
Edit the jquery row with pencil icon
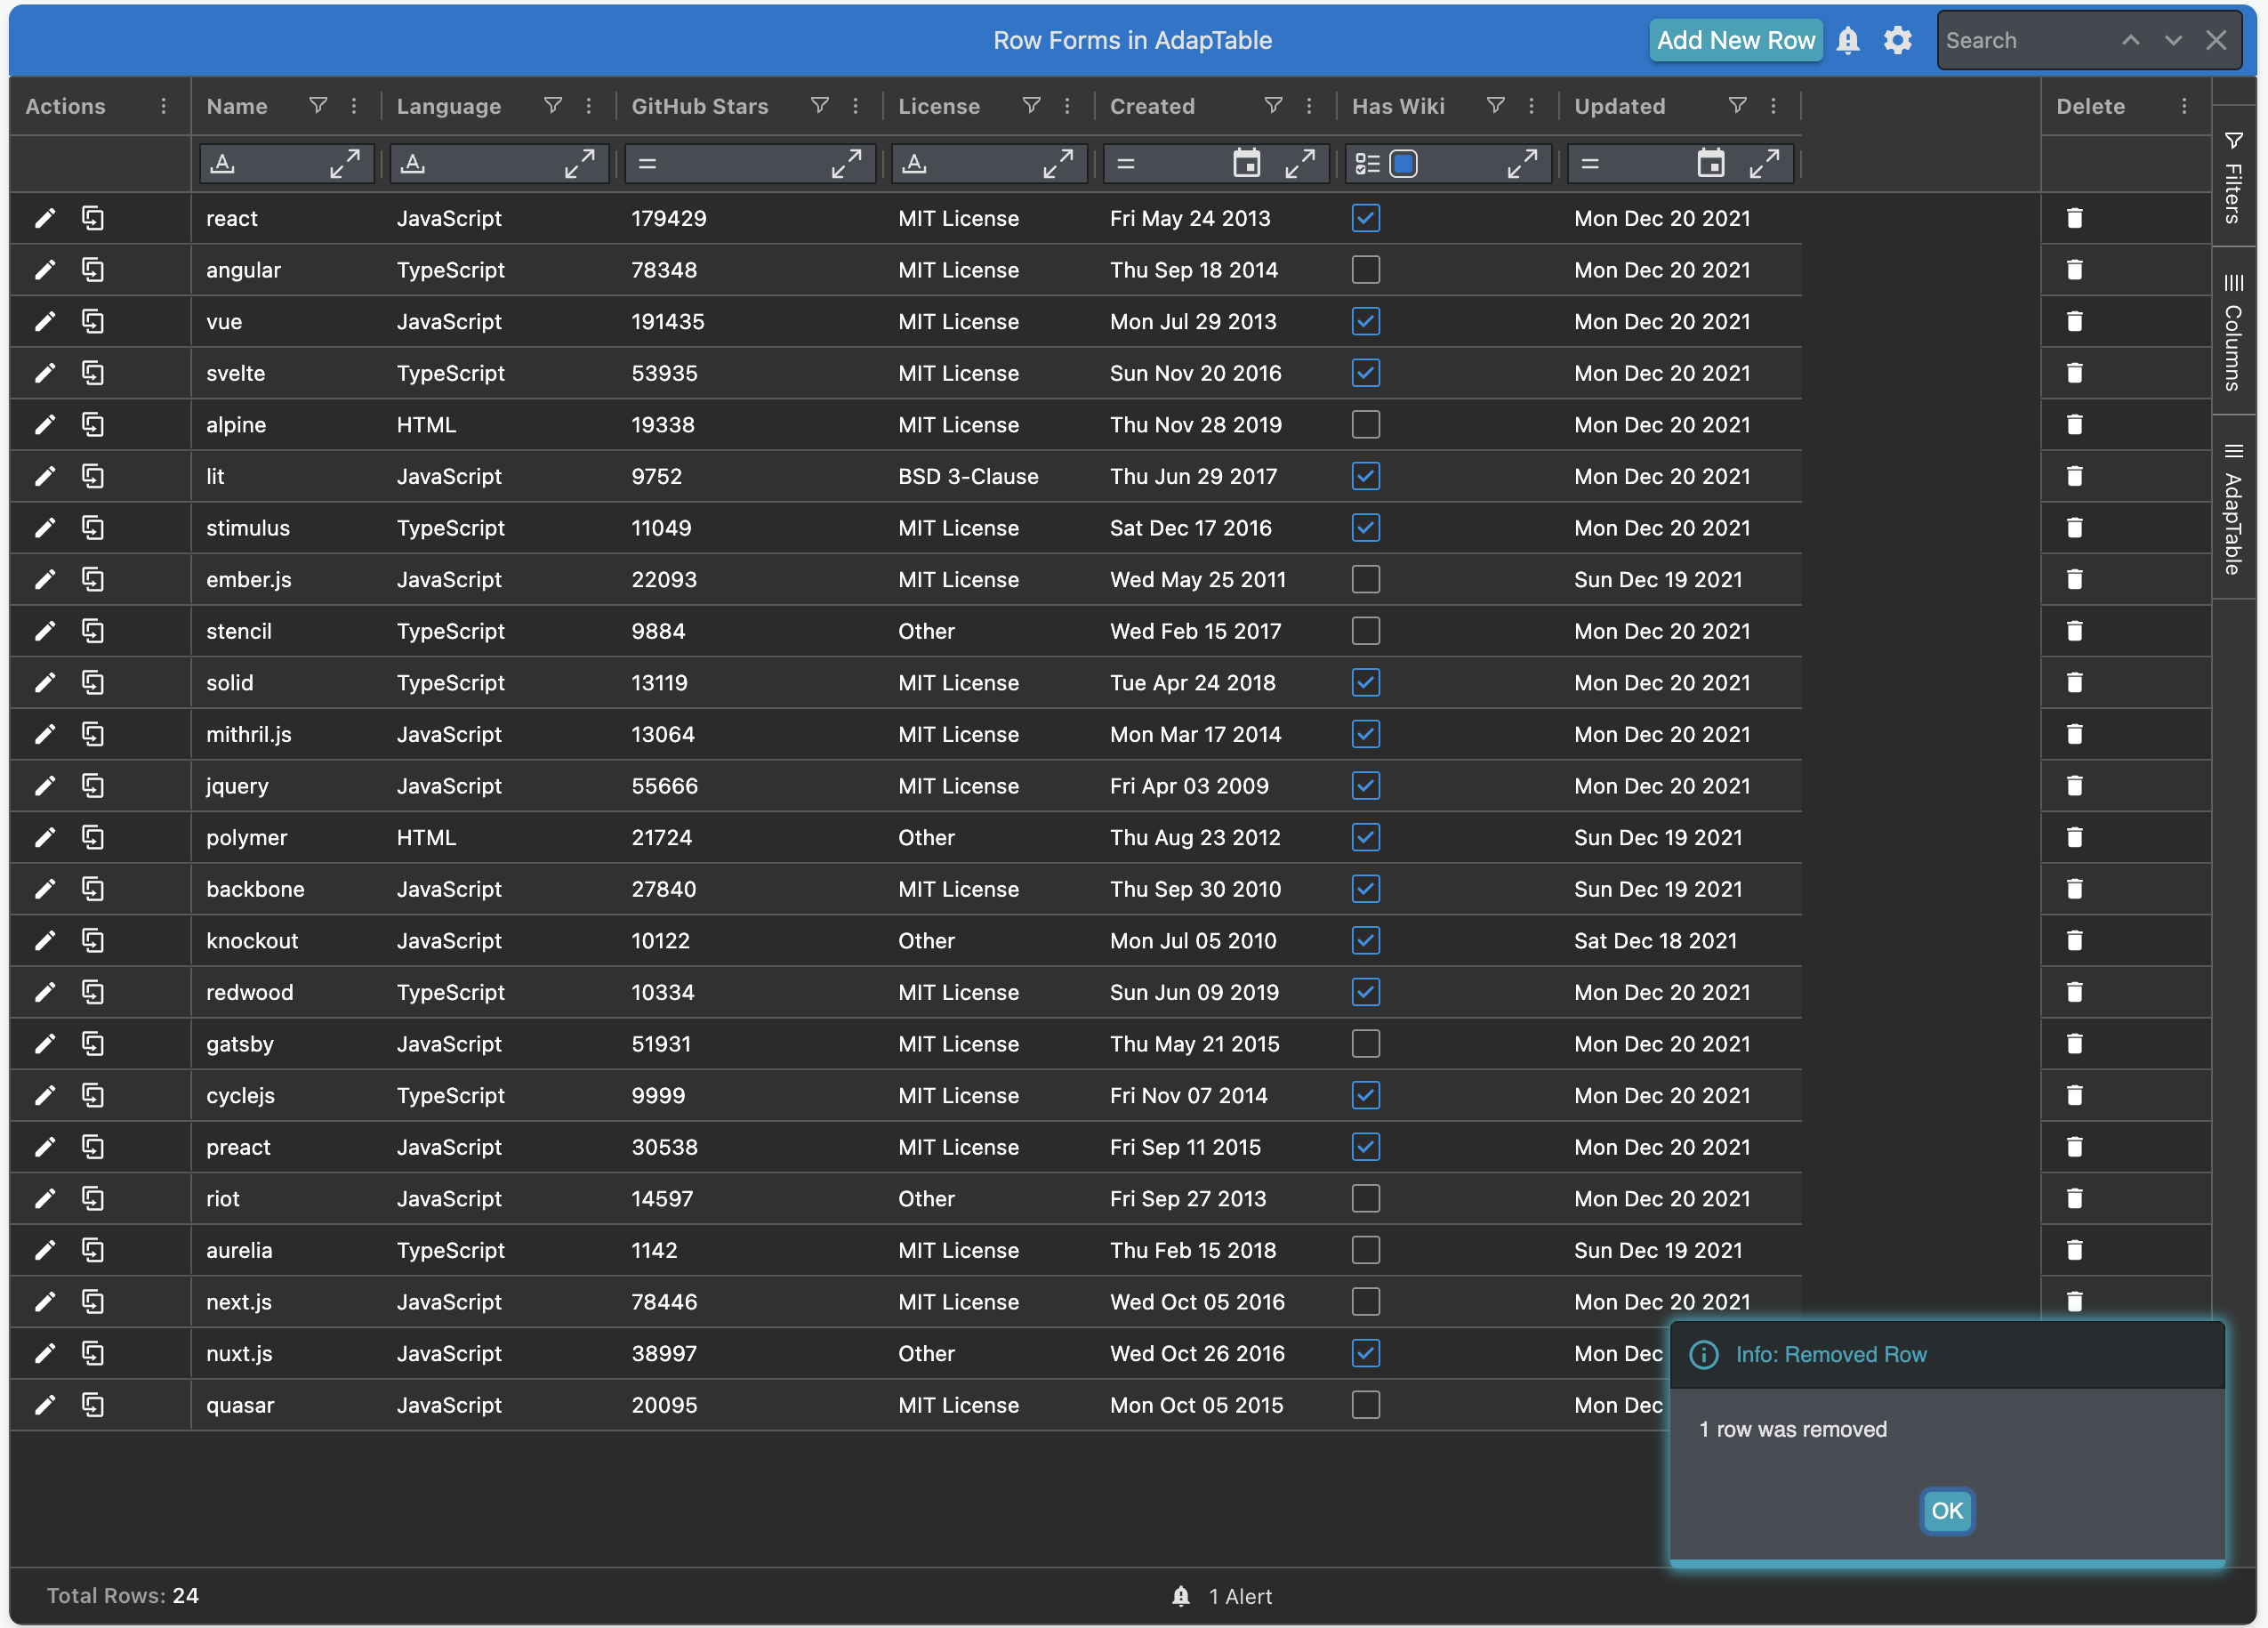pos(45,786)
